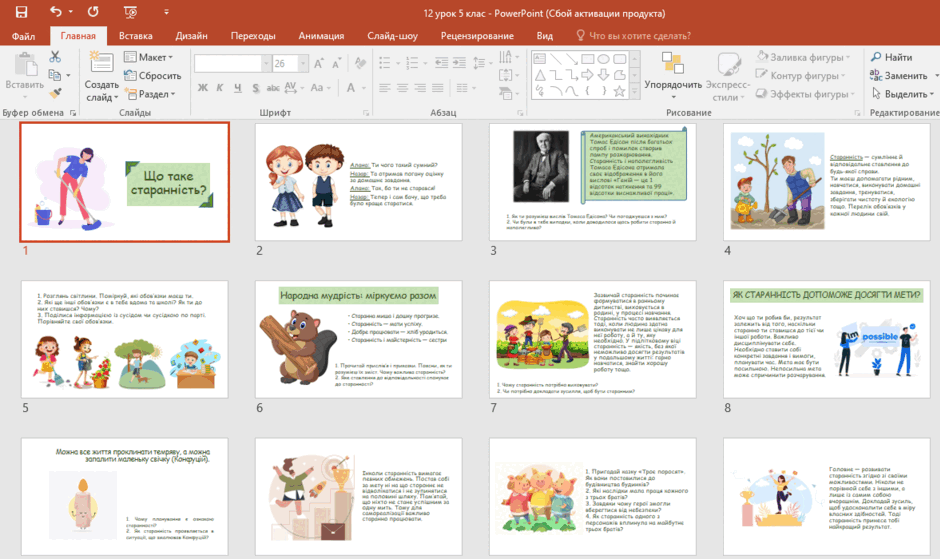Open the Раздел section dropdown
Viewport: 940px width, 559px height.
tap(150, 94)
